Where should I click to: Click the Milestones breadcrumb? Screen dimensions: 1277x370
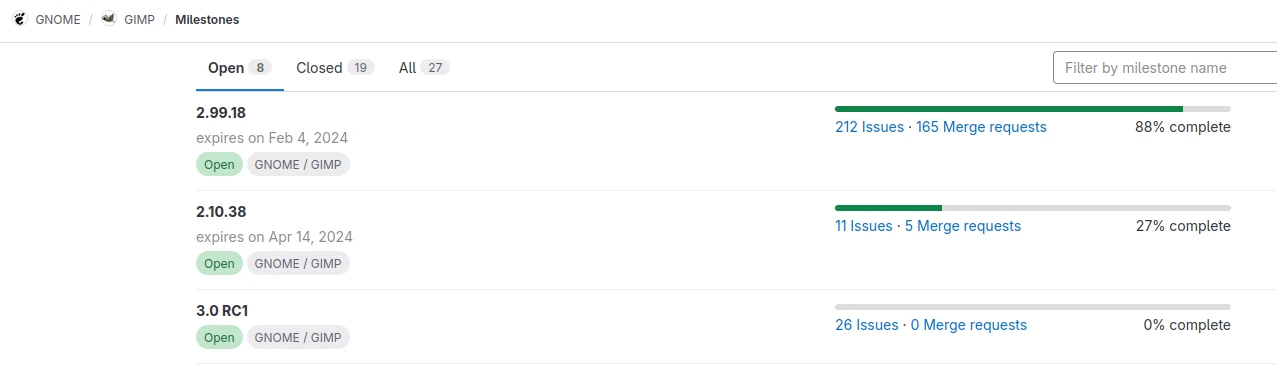click(x=207, y=19)
